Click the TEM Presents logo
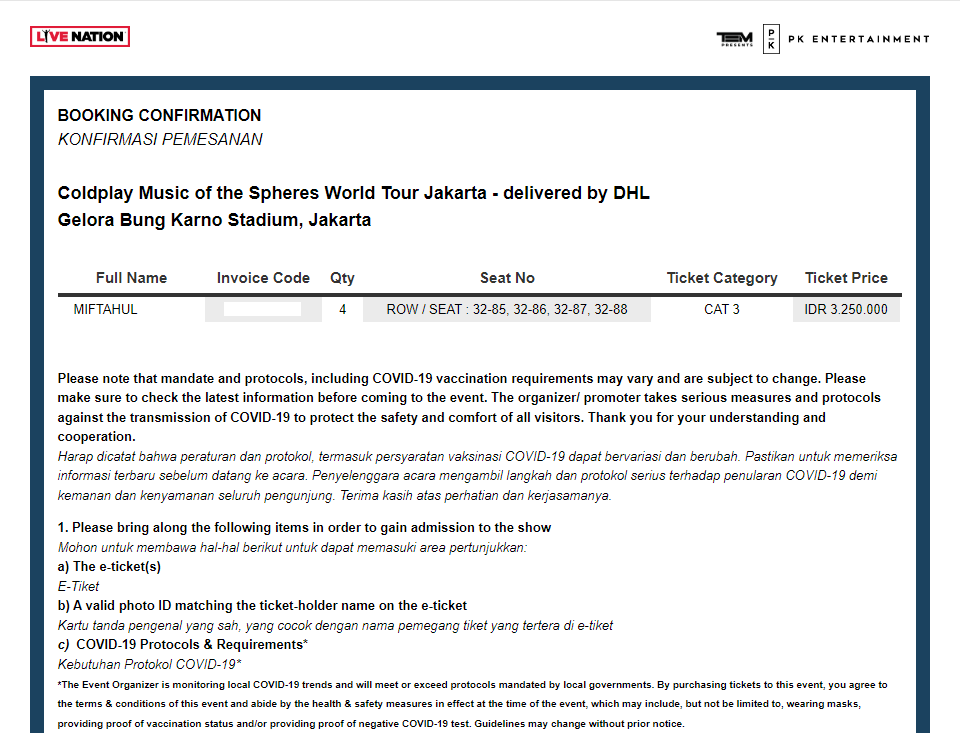The image size is (960, 733). (x=735, y=39)
